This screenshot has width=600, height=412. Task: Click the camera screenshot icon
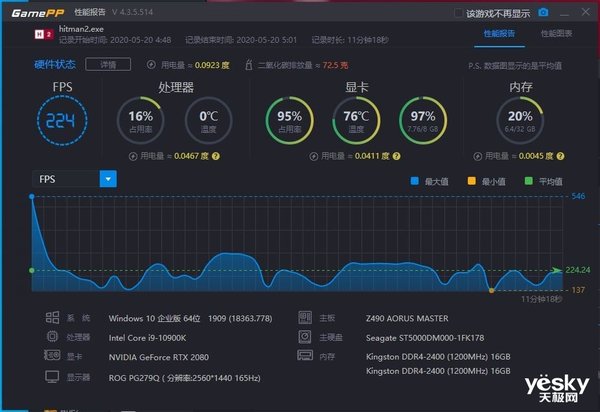coord(543,12)
